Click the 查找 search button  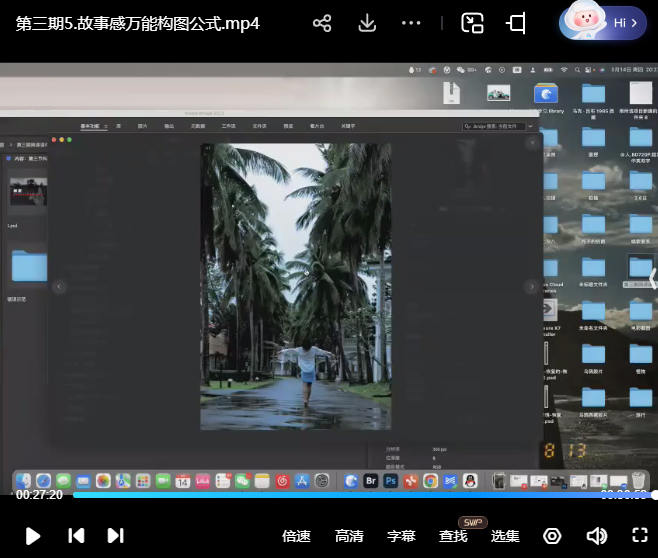pos(453,536)
